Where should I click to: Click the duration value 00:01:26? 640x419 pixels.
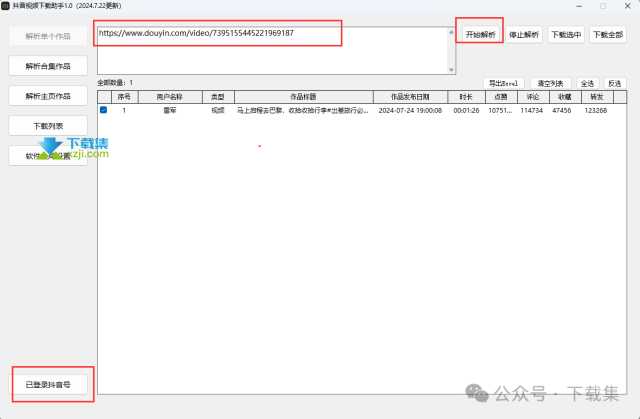pos(466,111)
